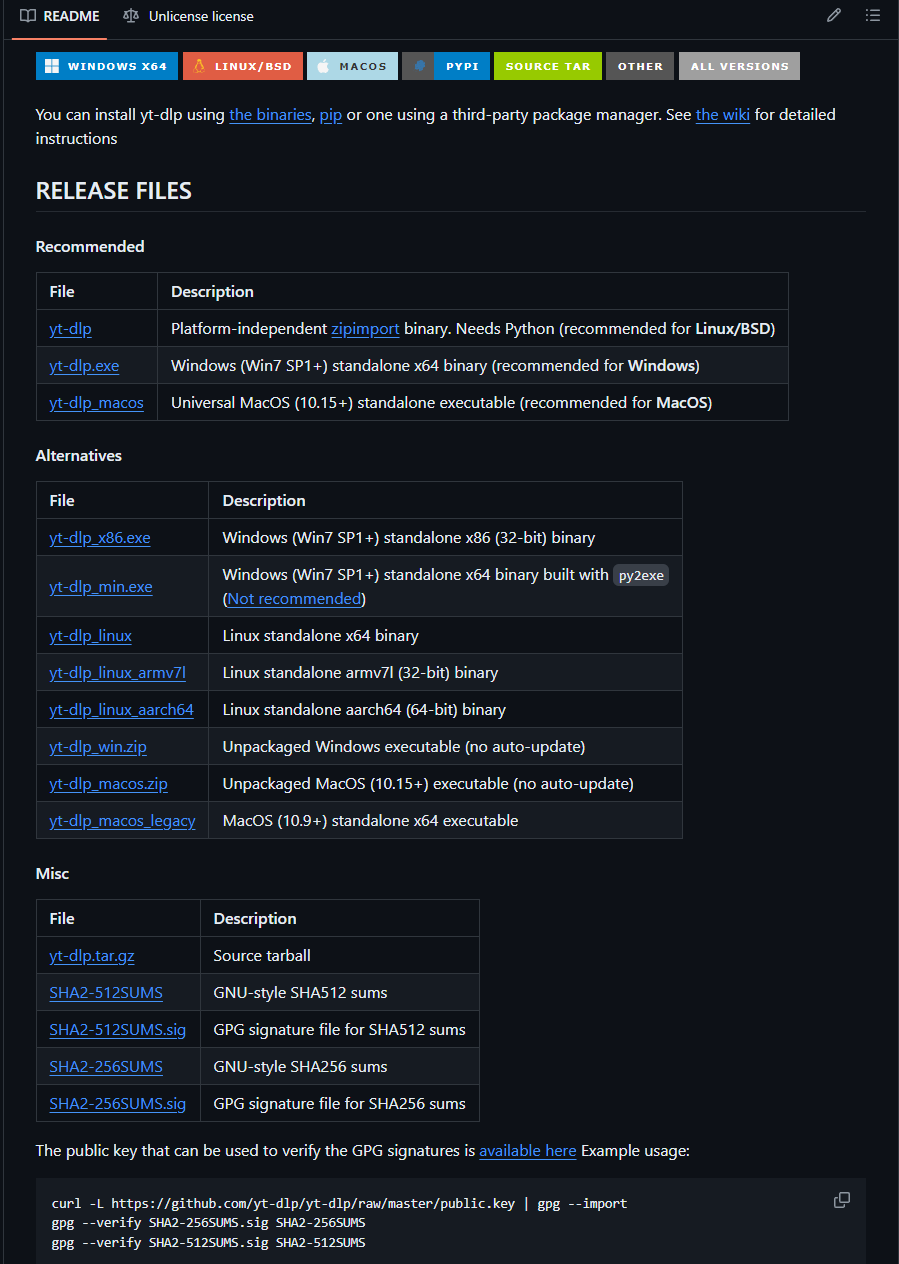Select the Linux/BSD install badge
The height and width of the screenshot is (1264, 899).
[x=242, y=65]
